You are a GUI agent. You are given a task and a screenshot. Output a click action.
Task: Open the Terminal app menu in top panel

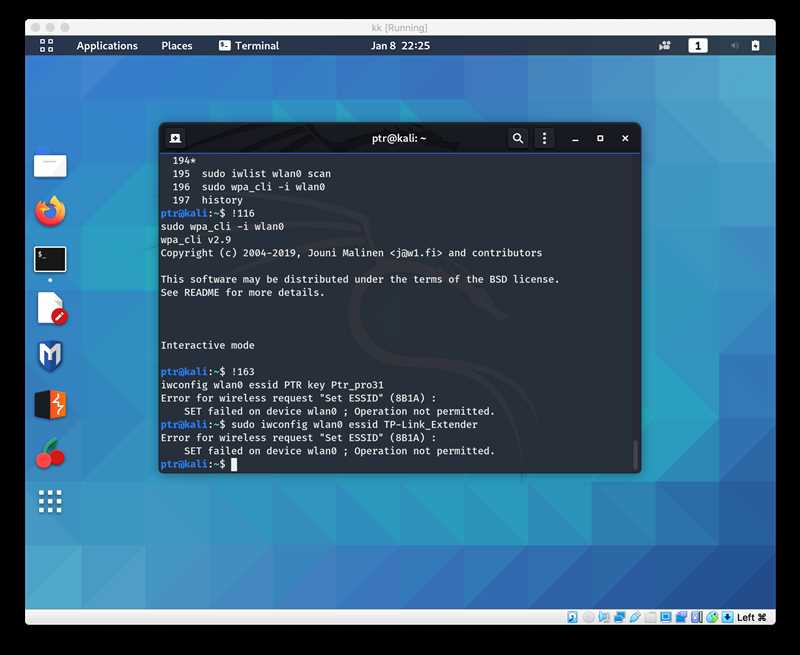[249, 45]
